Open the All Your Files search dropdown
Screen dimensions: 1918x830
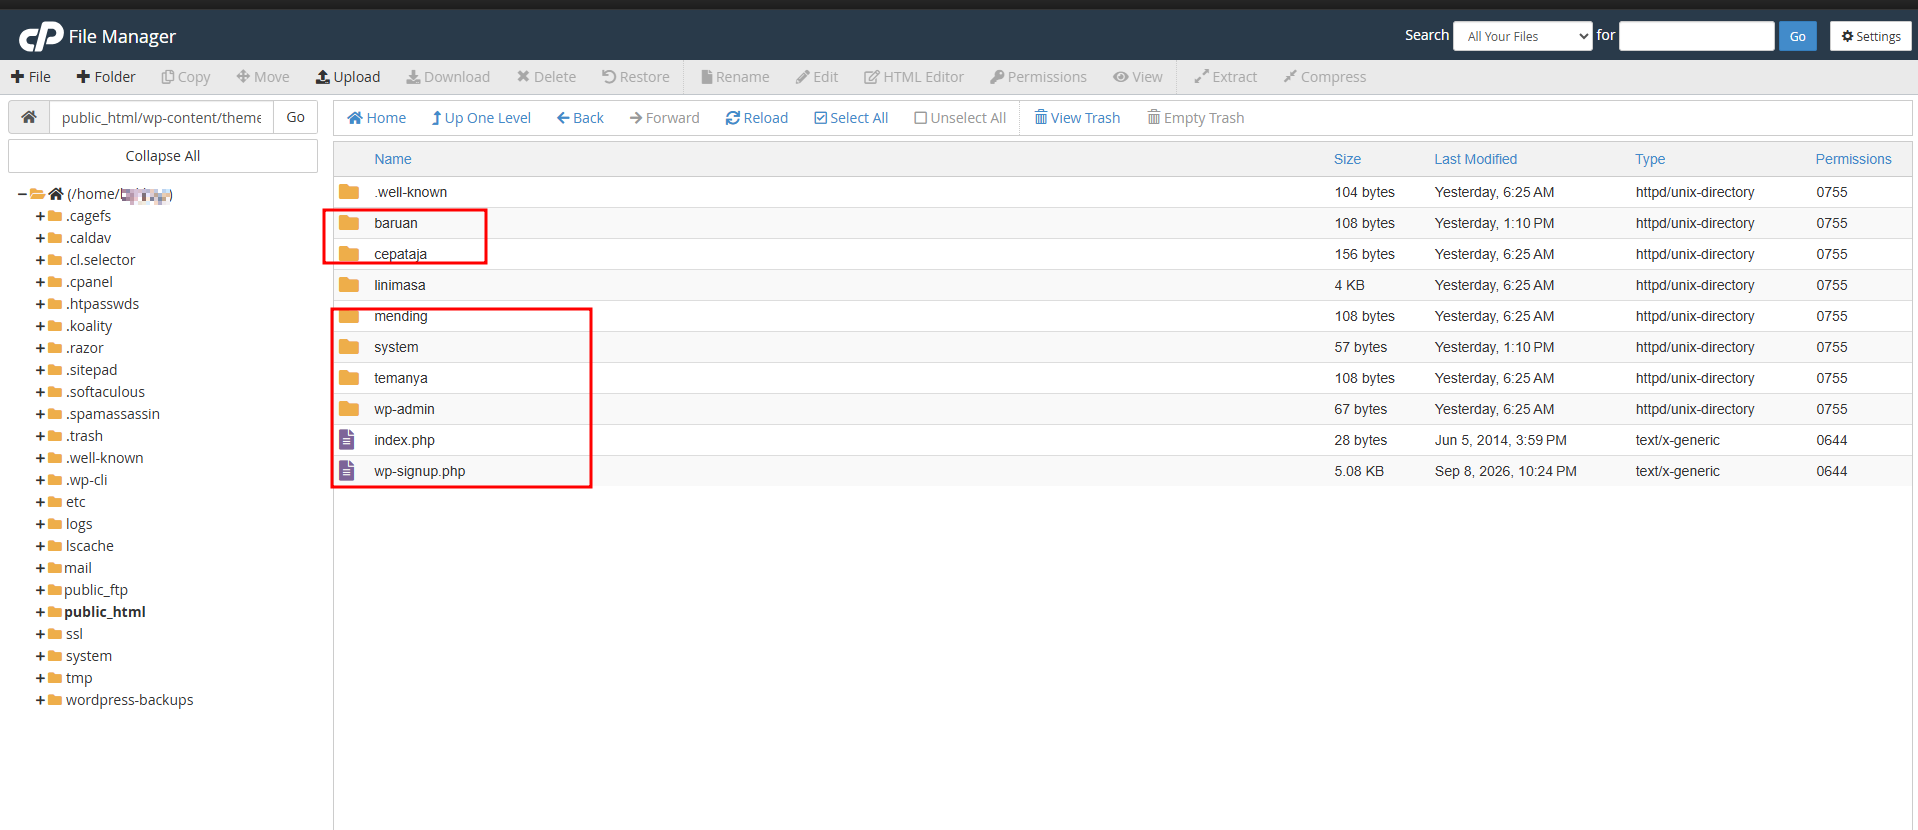pyautogui.click(x=1522, y=36)
